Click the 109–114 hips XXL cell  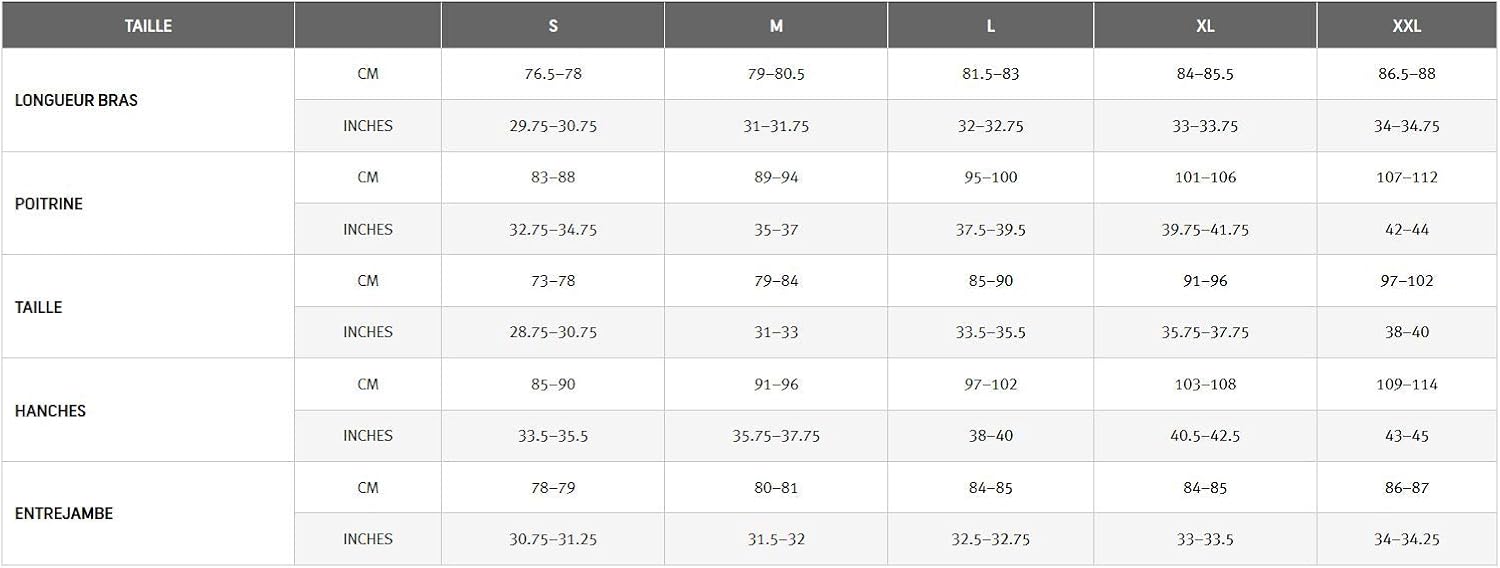click(1406, 385)
